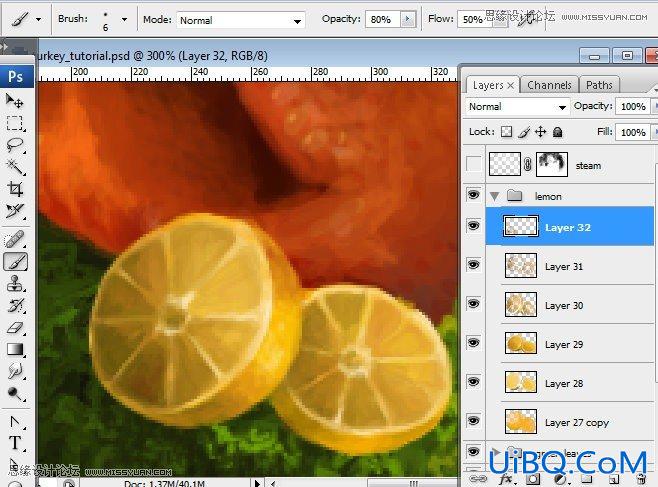Select the Lasso tool
This screenshot has width=658, height=487.
tap(15, 145)
